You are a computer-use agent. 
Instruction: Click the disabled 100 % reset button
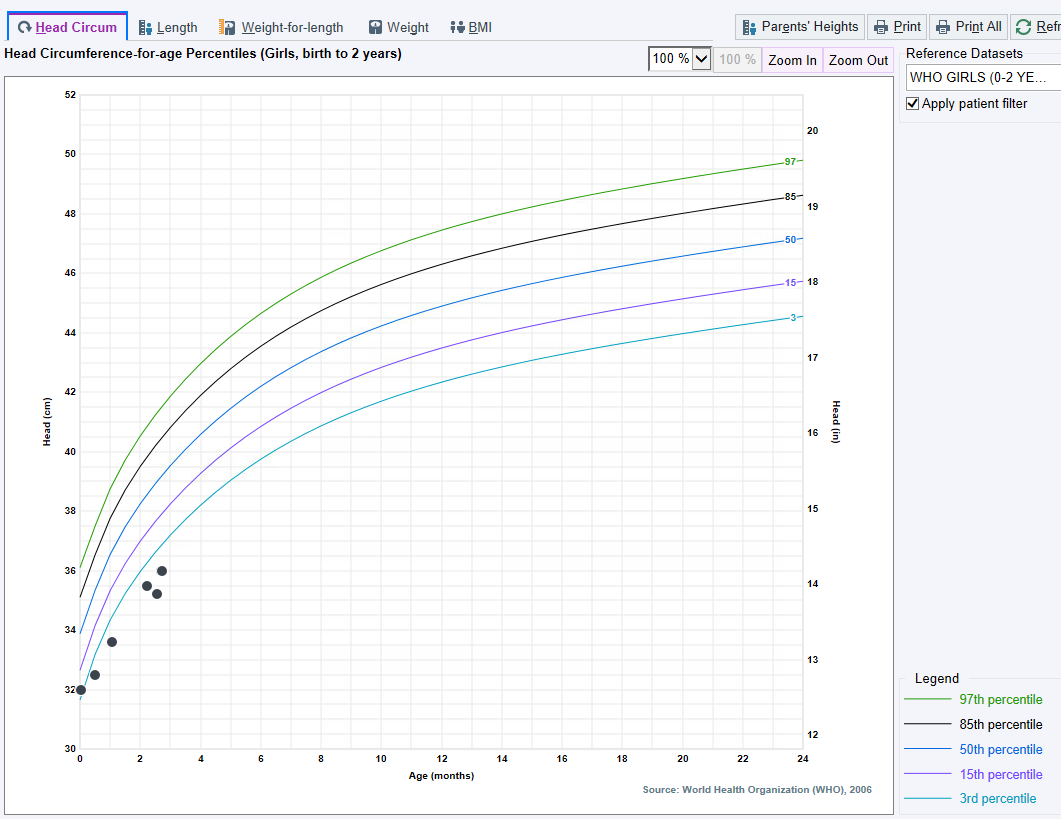pos(738,60)
